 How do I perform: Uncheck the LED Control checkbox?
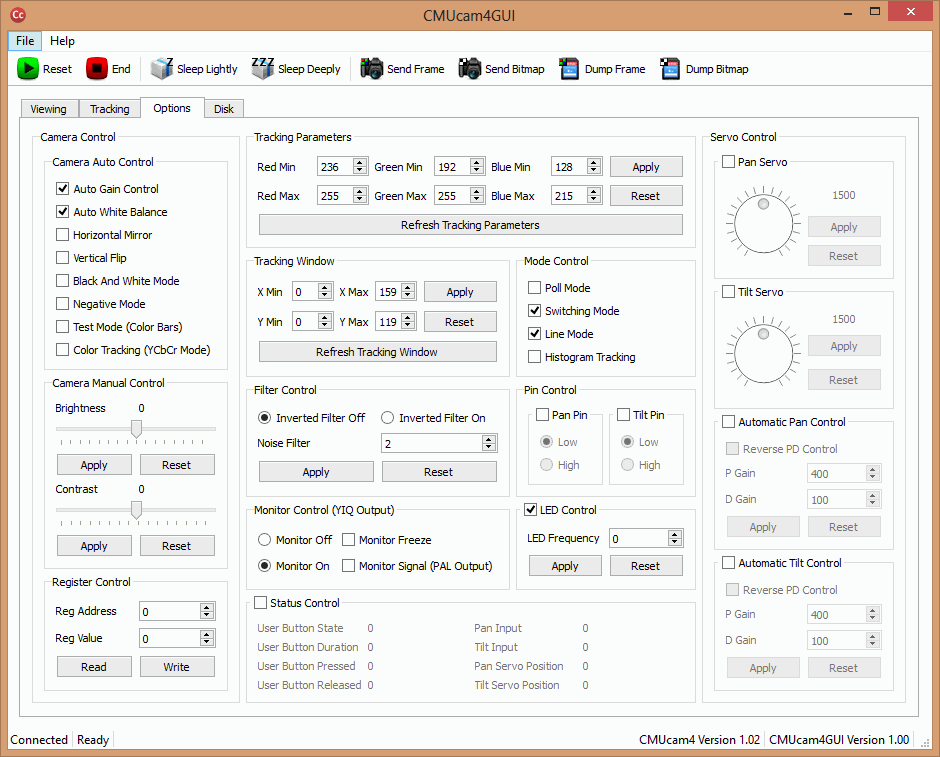(x=531, y=509)
